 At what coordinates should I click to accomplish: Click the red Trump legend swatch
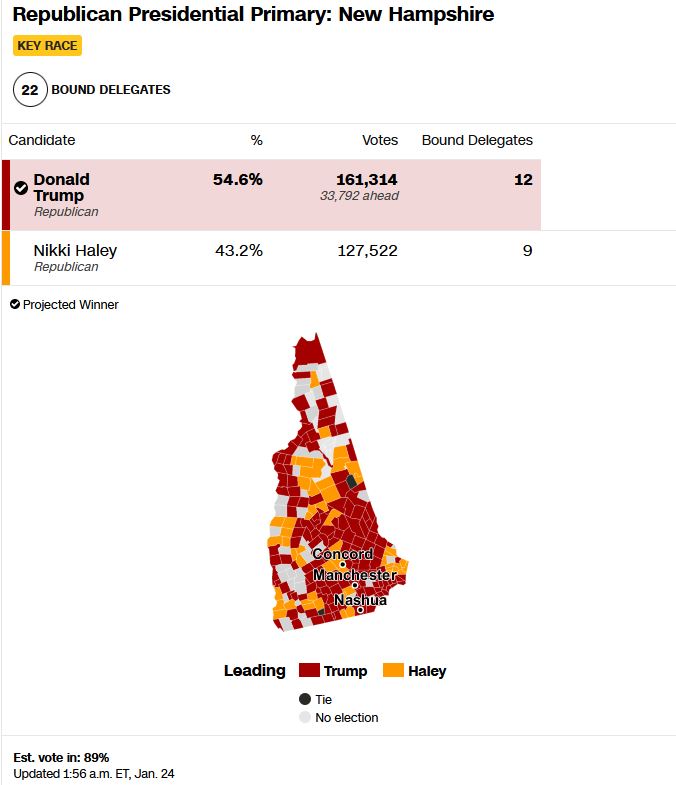click(309, 670)
